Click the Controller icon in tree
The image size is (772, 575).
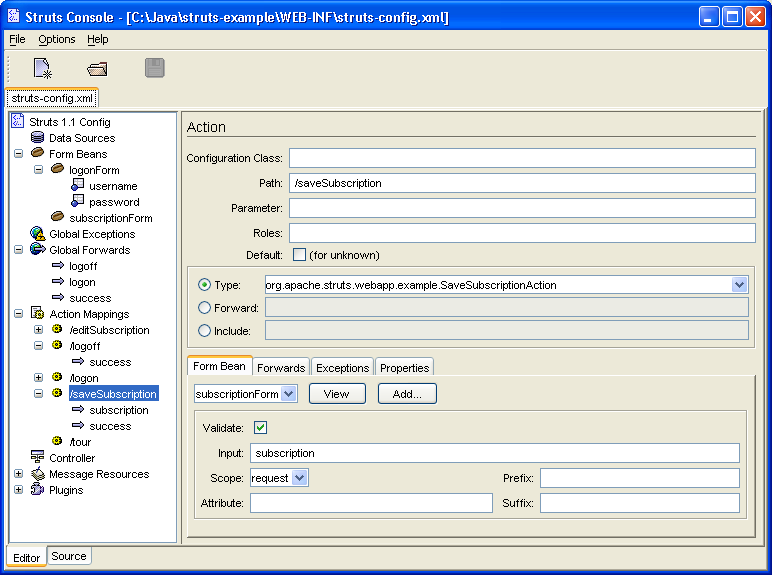point(37,458)
